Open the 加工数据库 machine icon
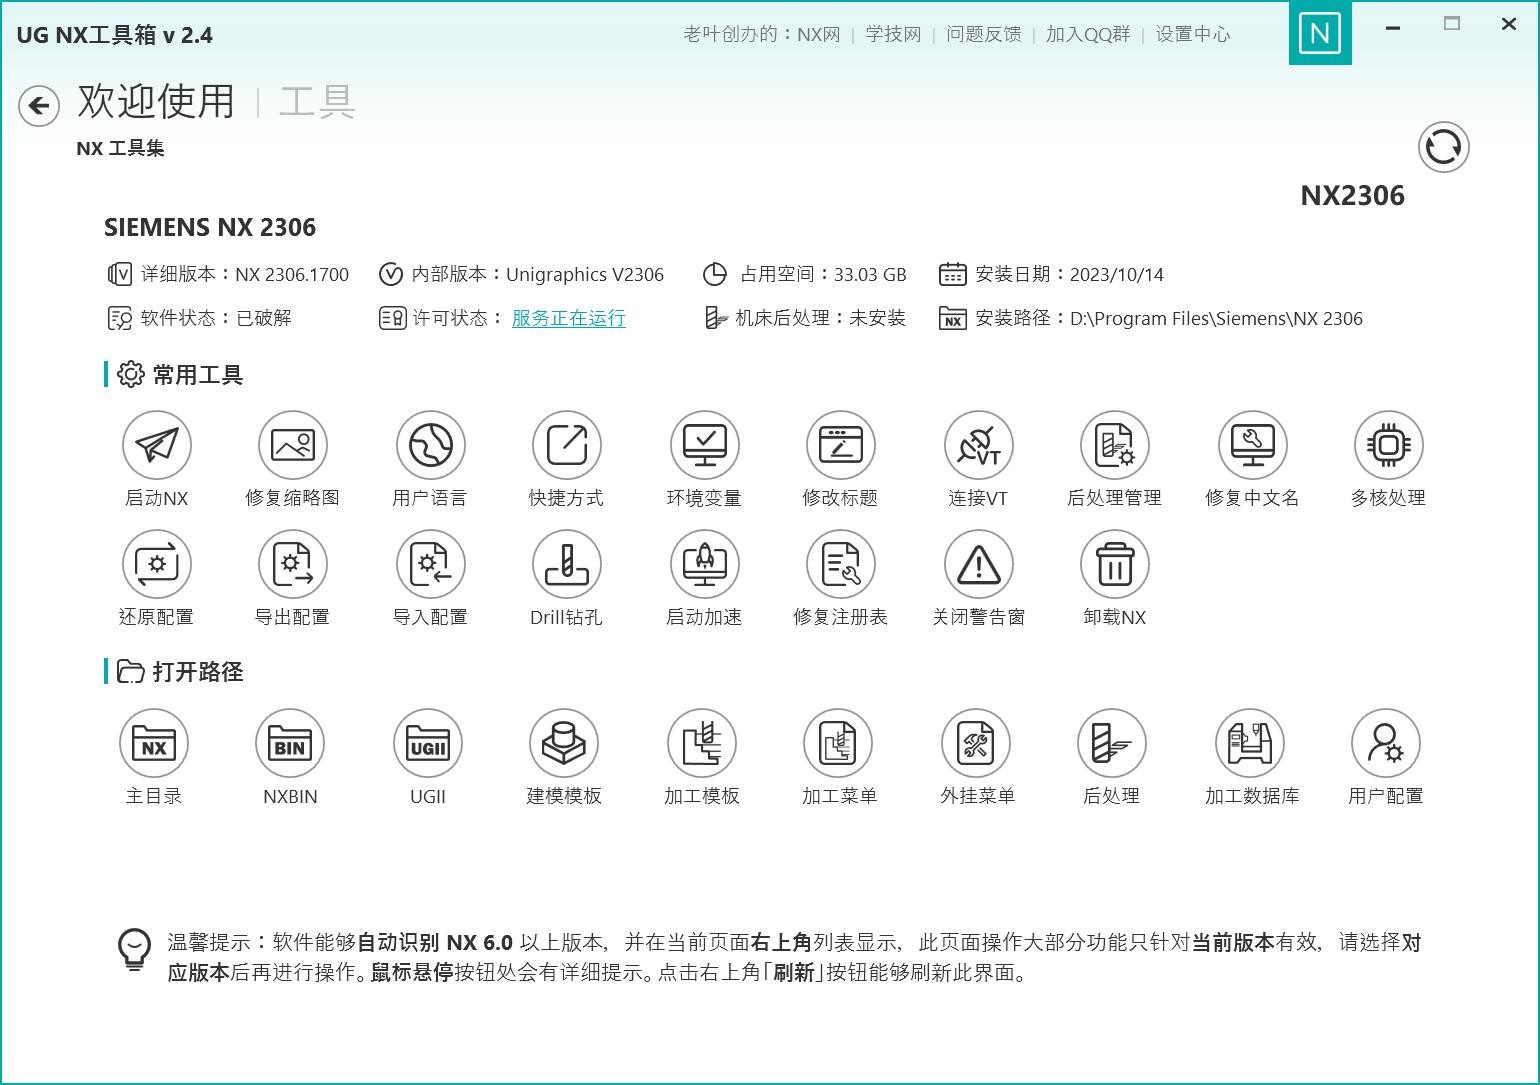The width and height of the screenshot is (1540, 1085). tap(1250, 743)
